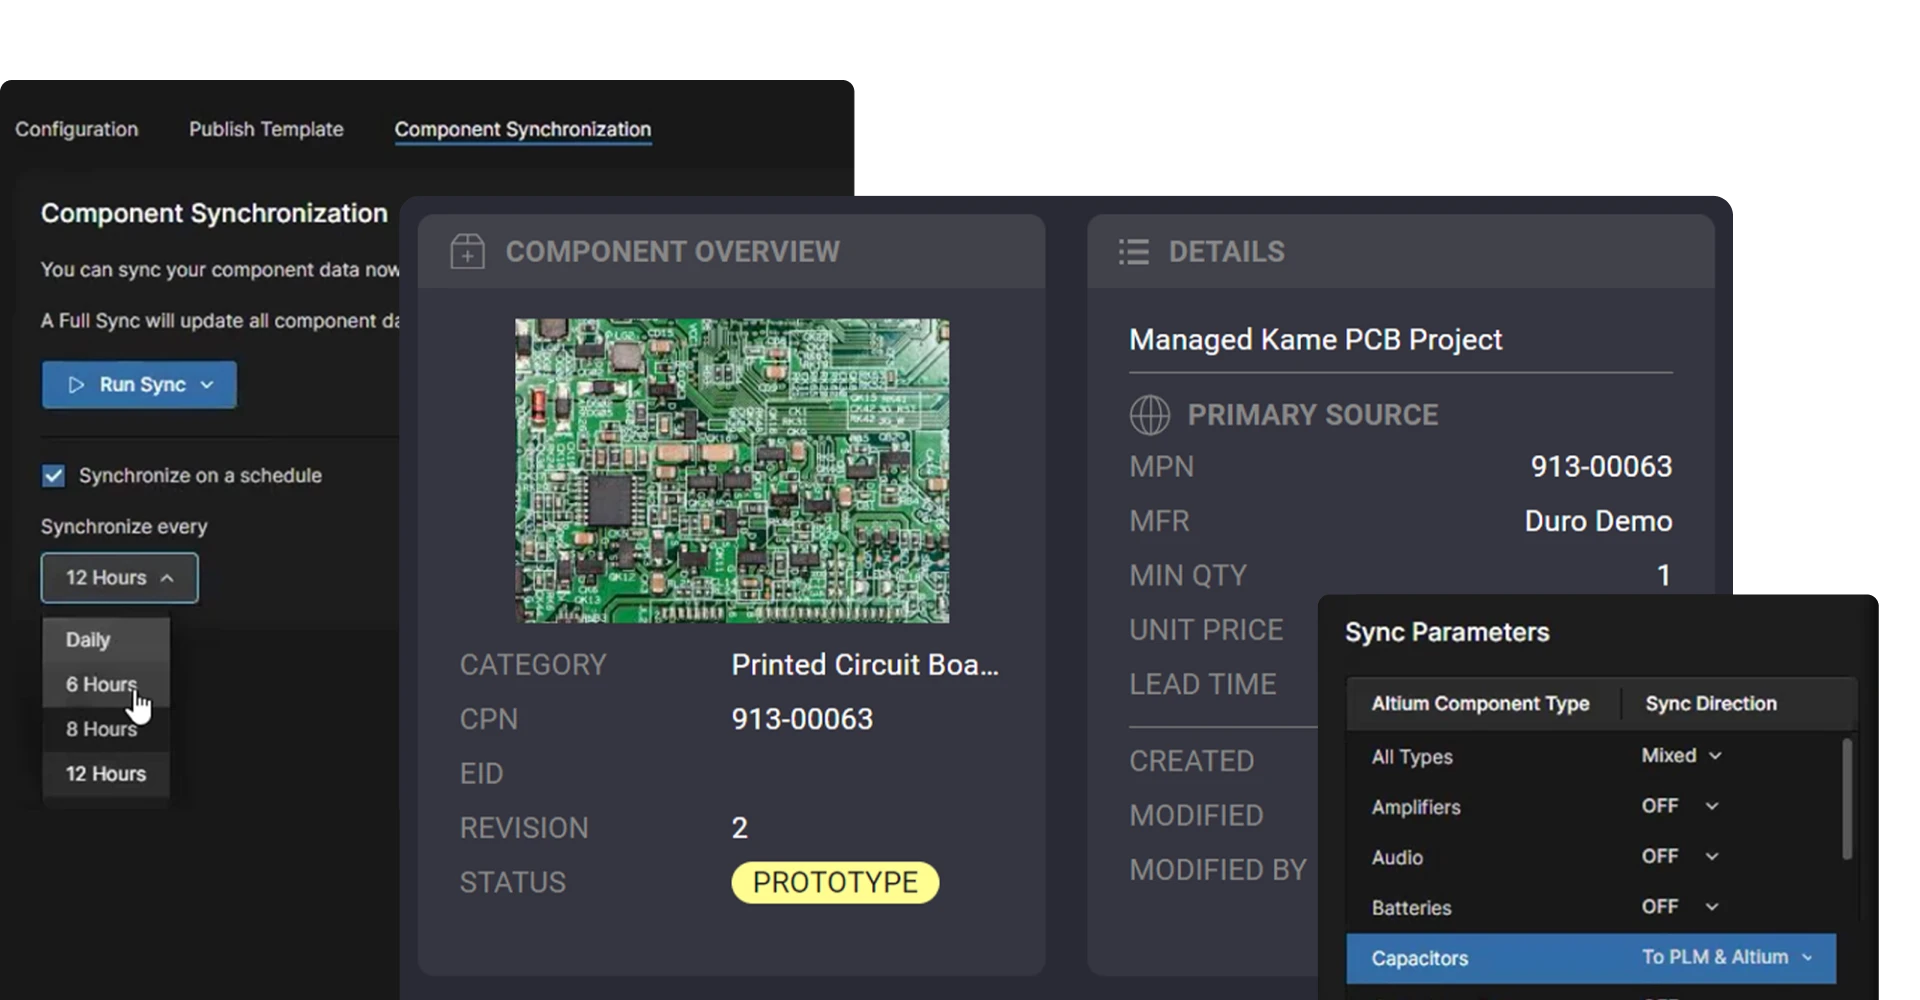This screenshot has height=1000, width=1920.
Task: Open All Types Mixed sync direction dropdown
Action: pyautogui.click(x=1681, y=756)
